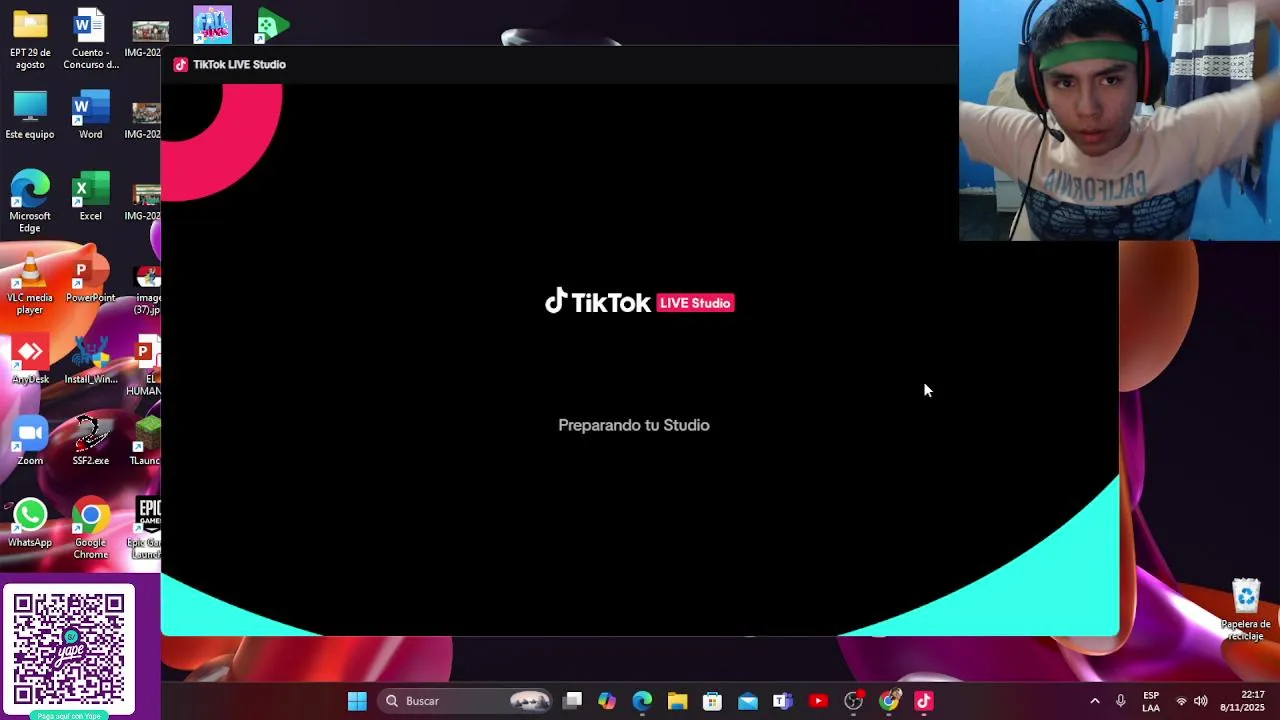Open Task View from the taskbar
The width and height of the screenshot is (1280, 720).
[572, 701]
